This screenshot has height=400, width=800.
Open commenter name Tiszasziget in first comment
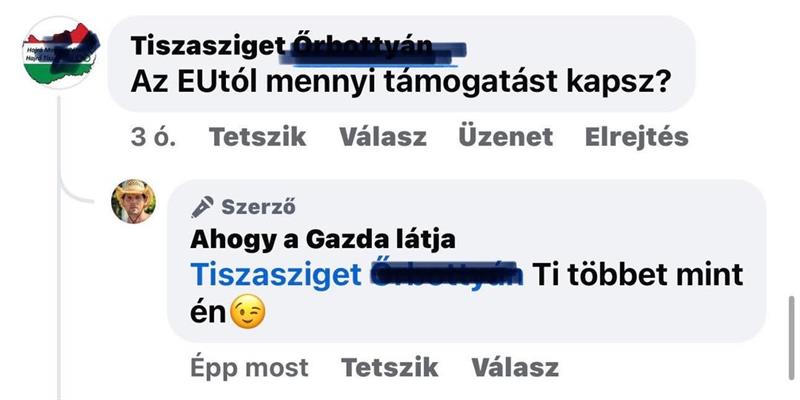click(x=208, y=47)
